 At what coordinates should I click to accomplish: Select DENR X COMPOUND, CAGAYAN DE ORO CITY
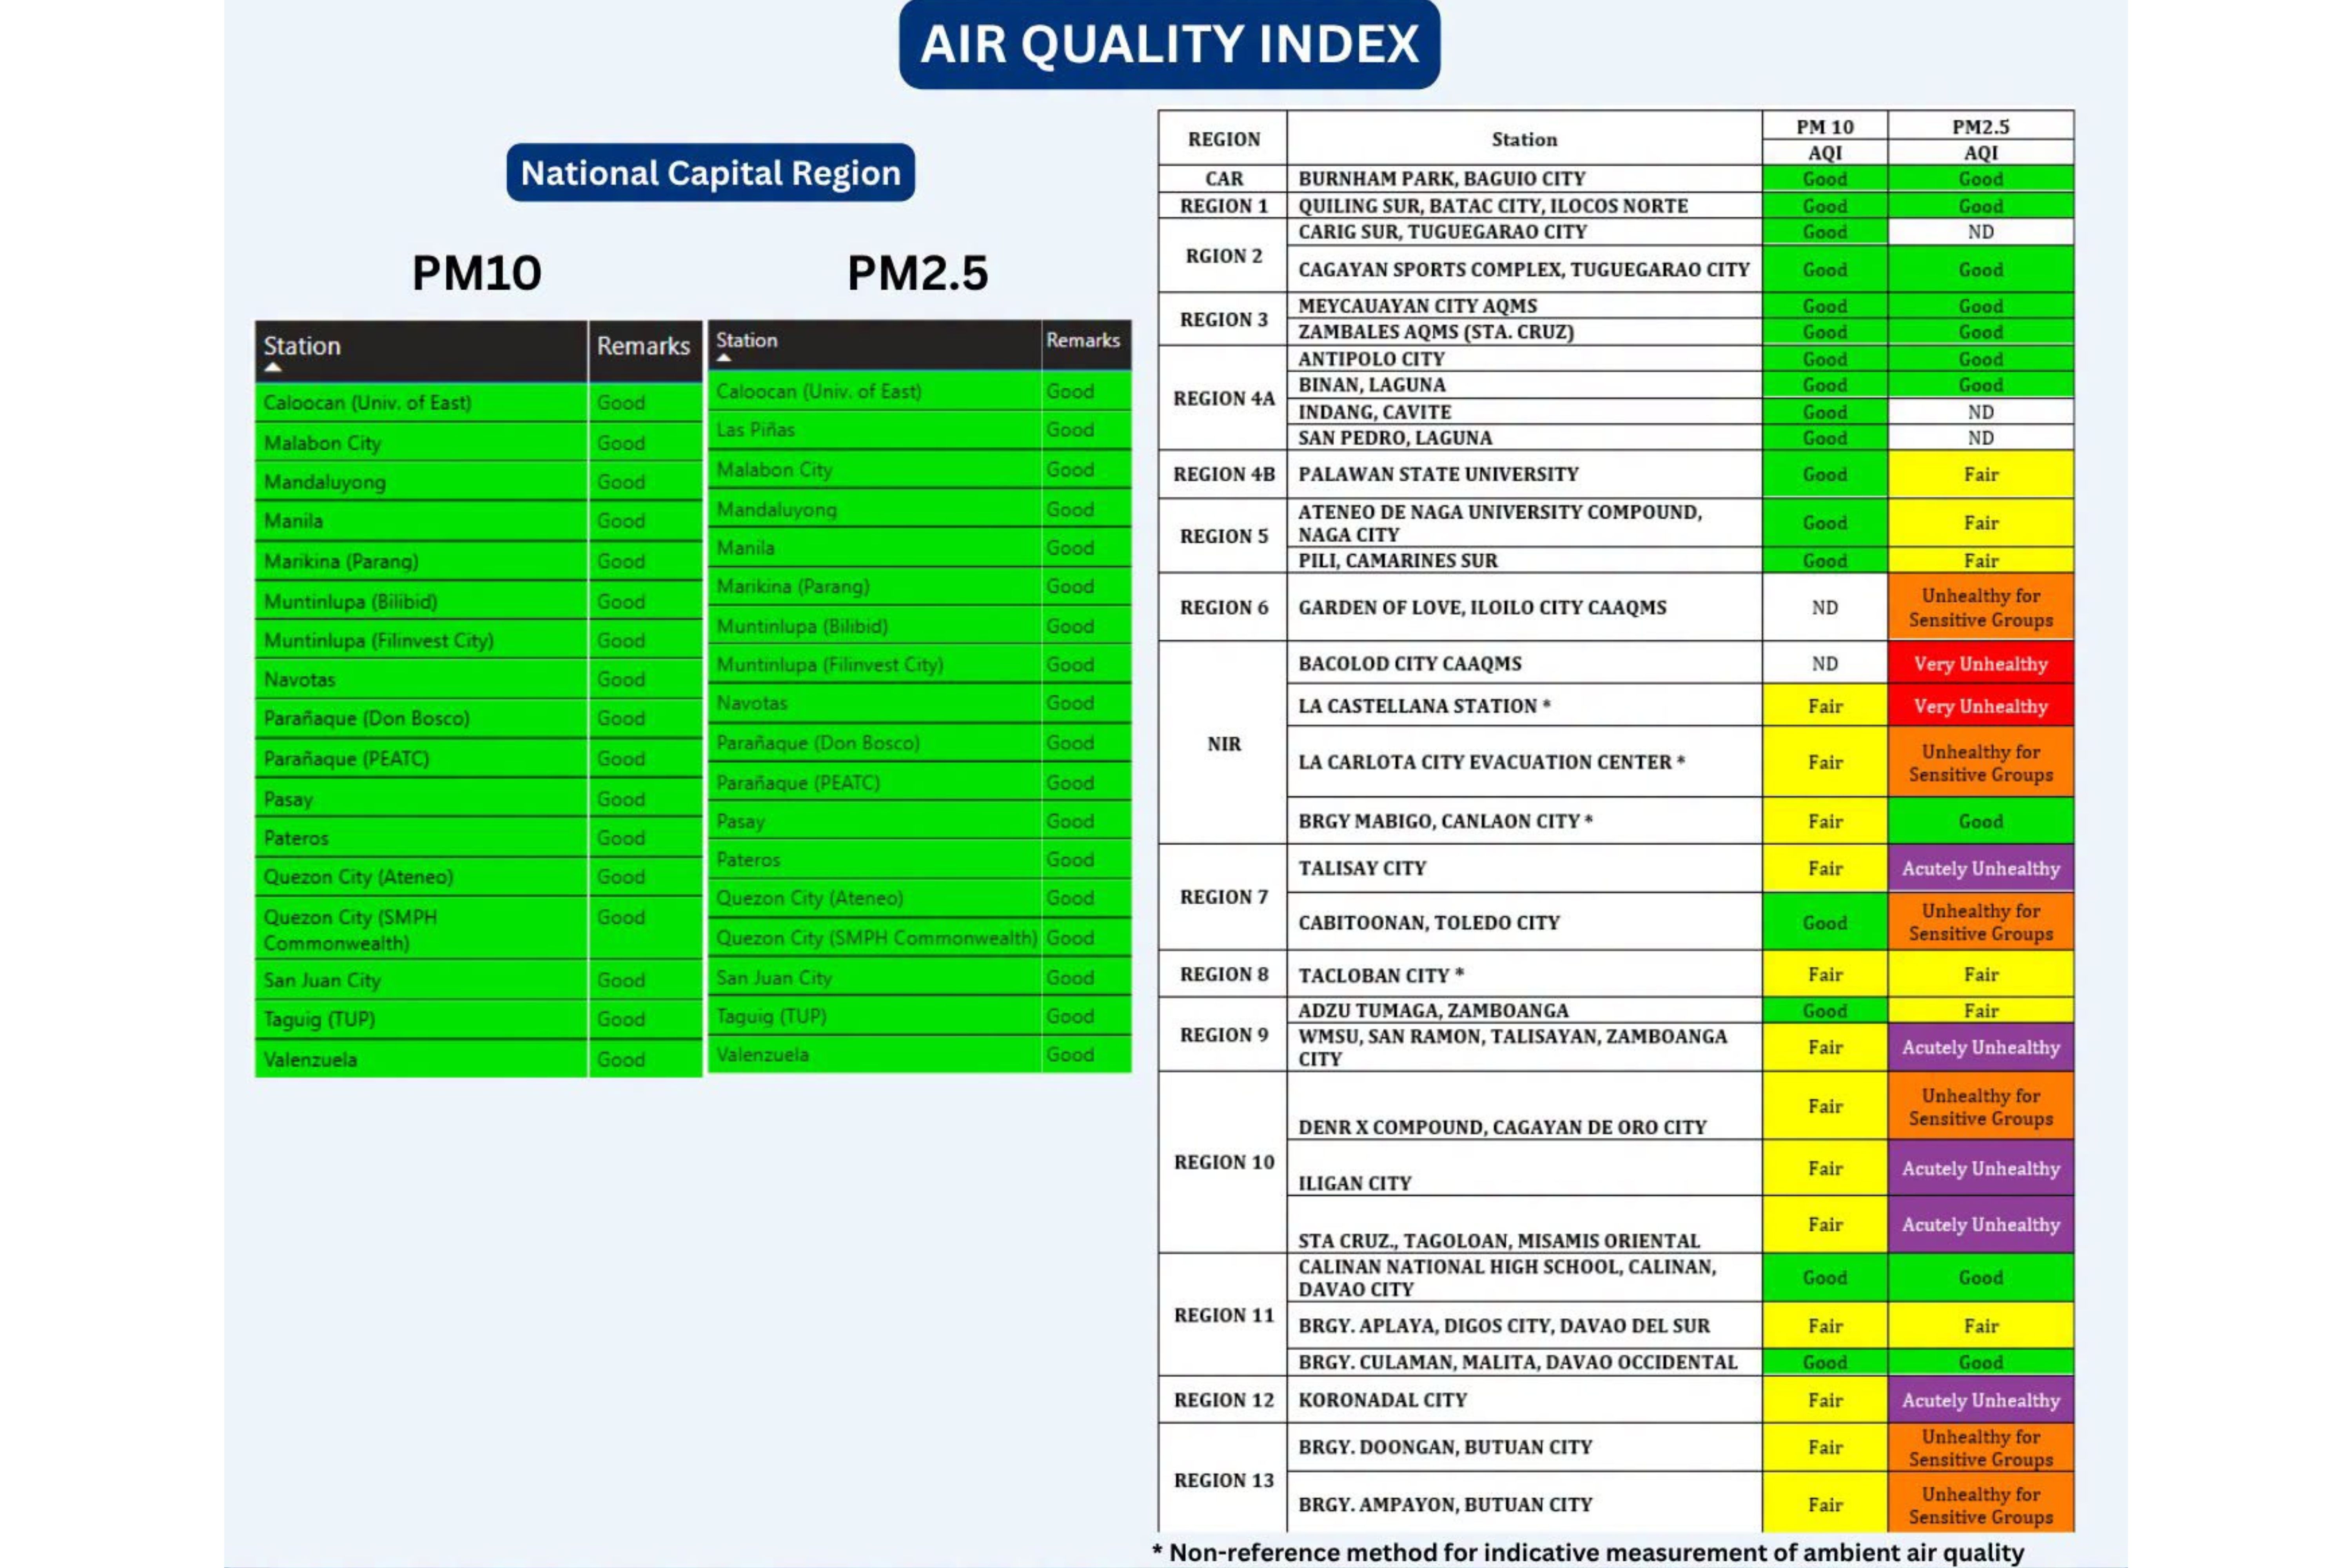1524,1106
